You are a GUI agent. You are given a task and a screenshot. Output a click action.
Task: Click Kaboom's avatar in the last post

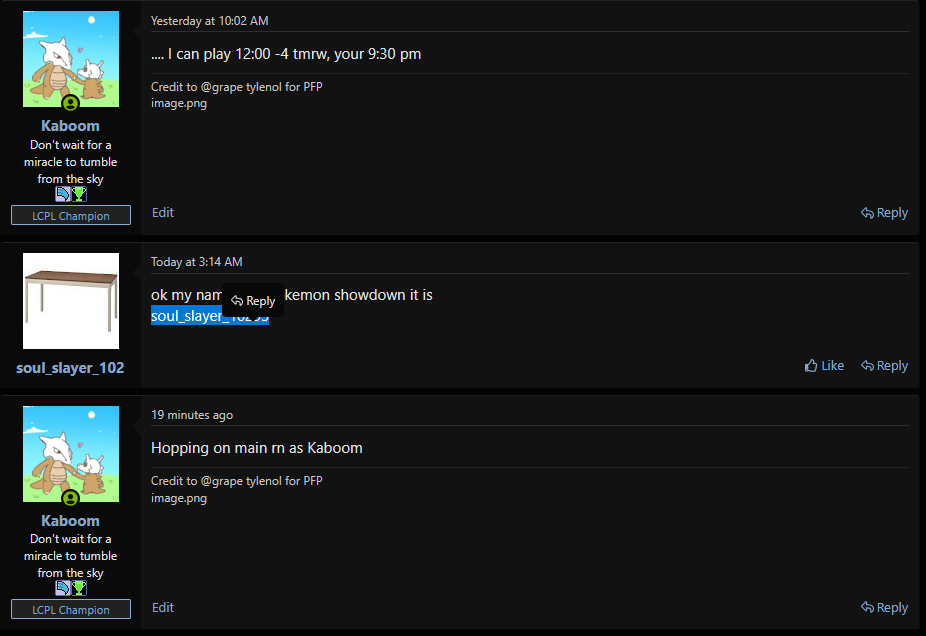point(71,454)
